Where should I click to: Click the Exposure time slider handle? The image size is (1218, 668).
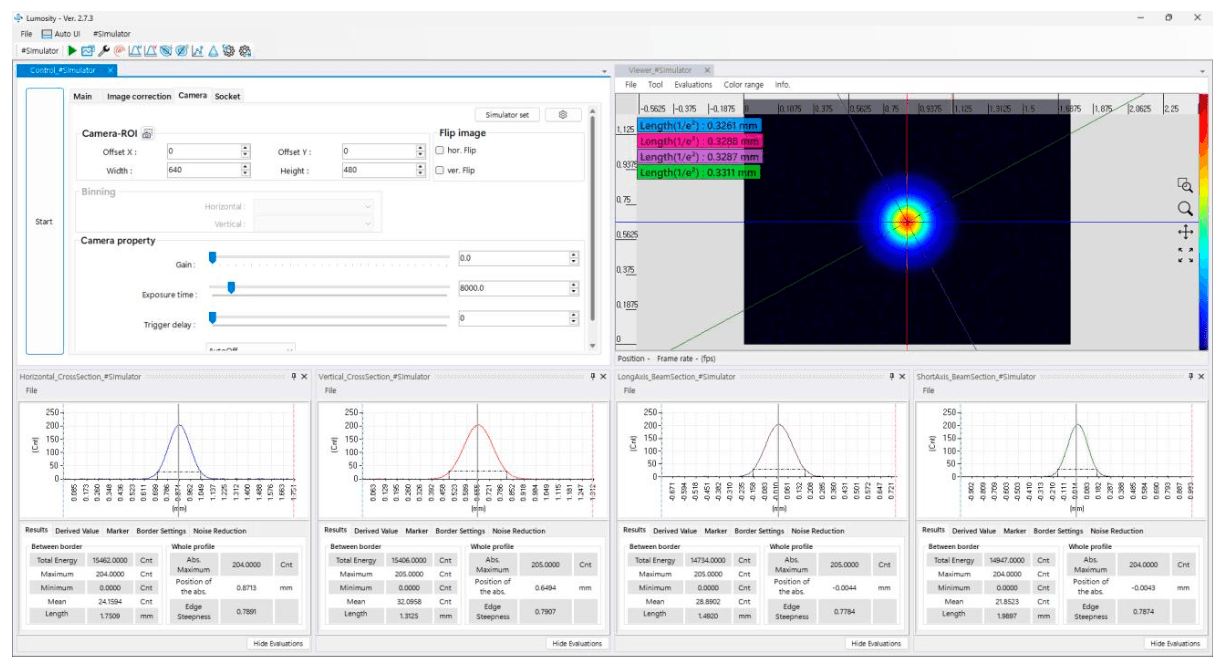(x=231, y=288)
